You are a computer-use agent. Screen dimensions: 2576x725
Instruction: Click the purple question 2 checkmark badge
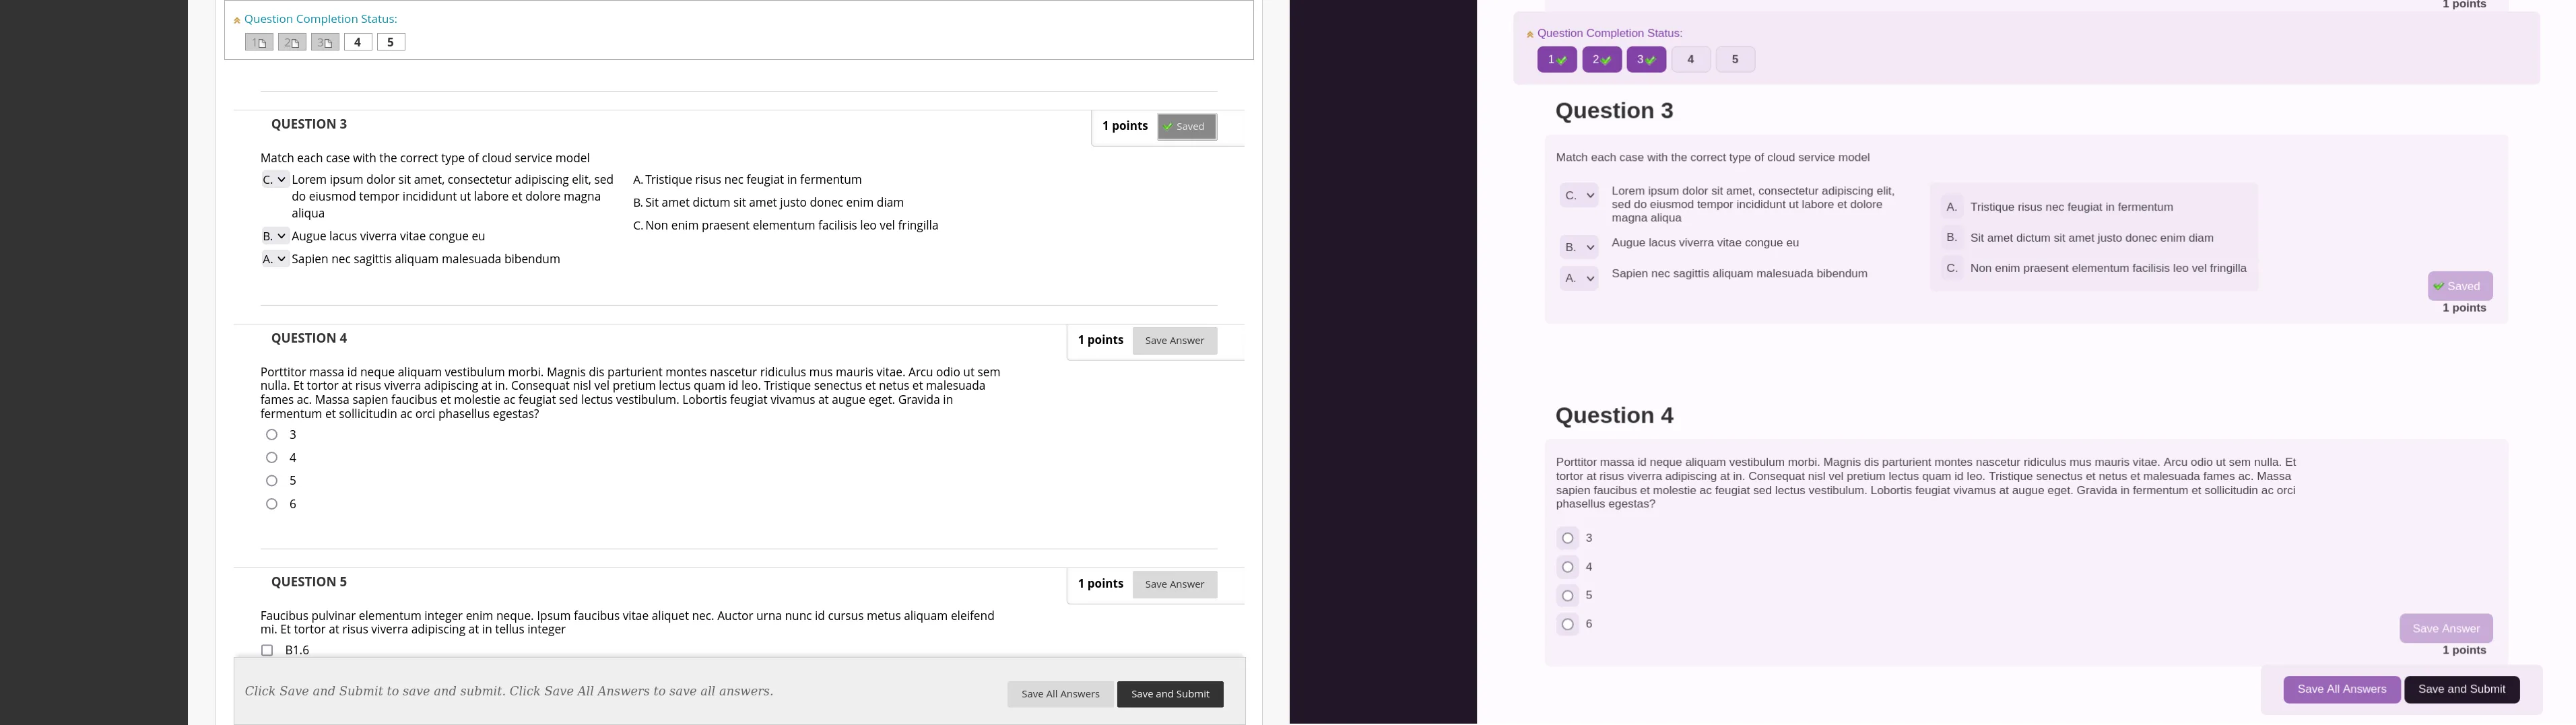tap(1601, 60)
